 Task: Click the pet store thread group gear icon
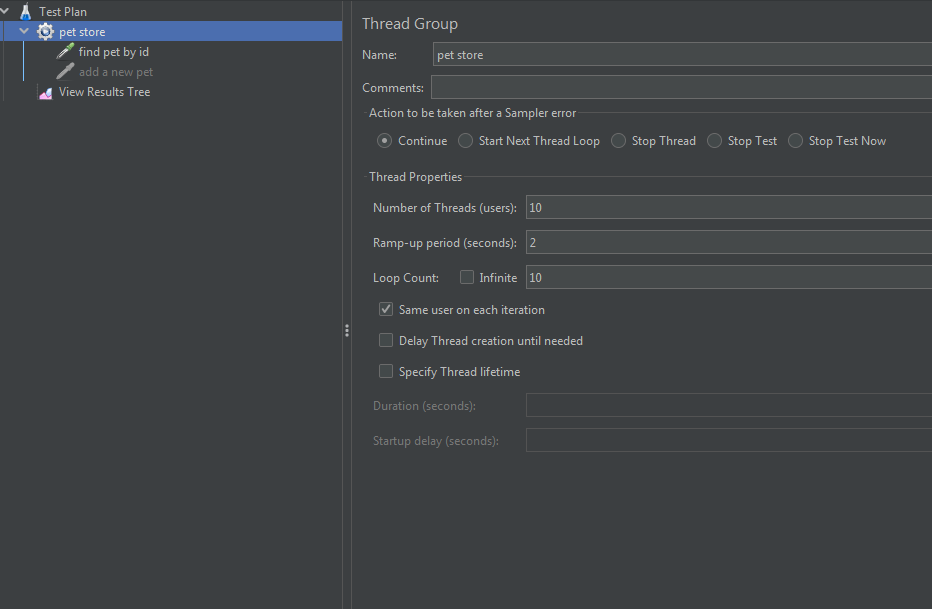click(x=45, y=31)
